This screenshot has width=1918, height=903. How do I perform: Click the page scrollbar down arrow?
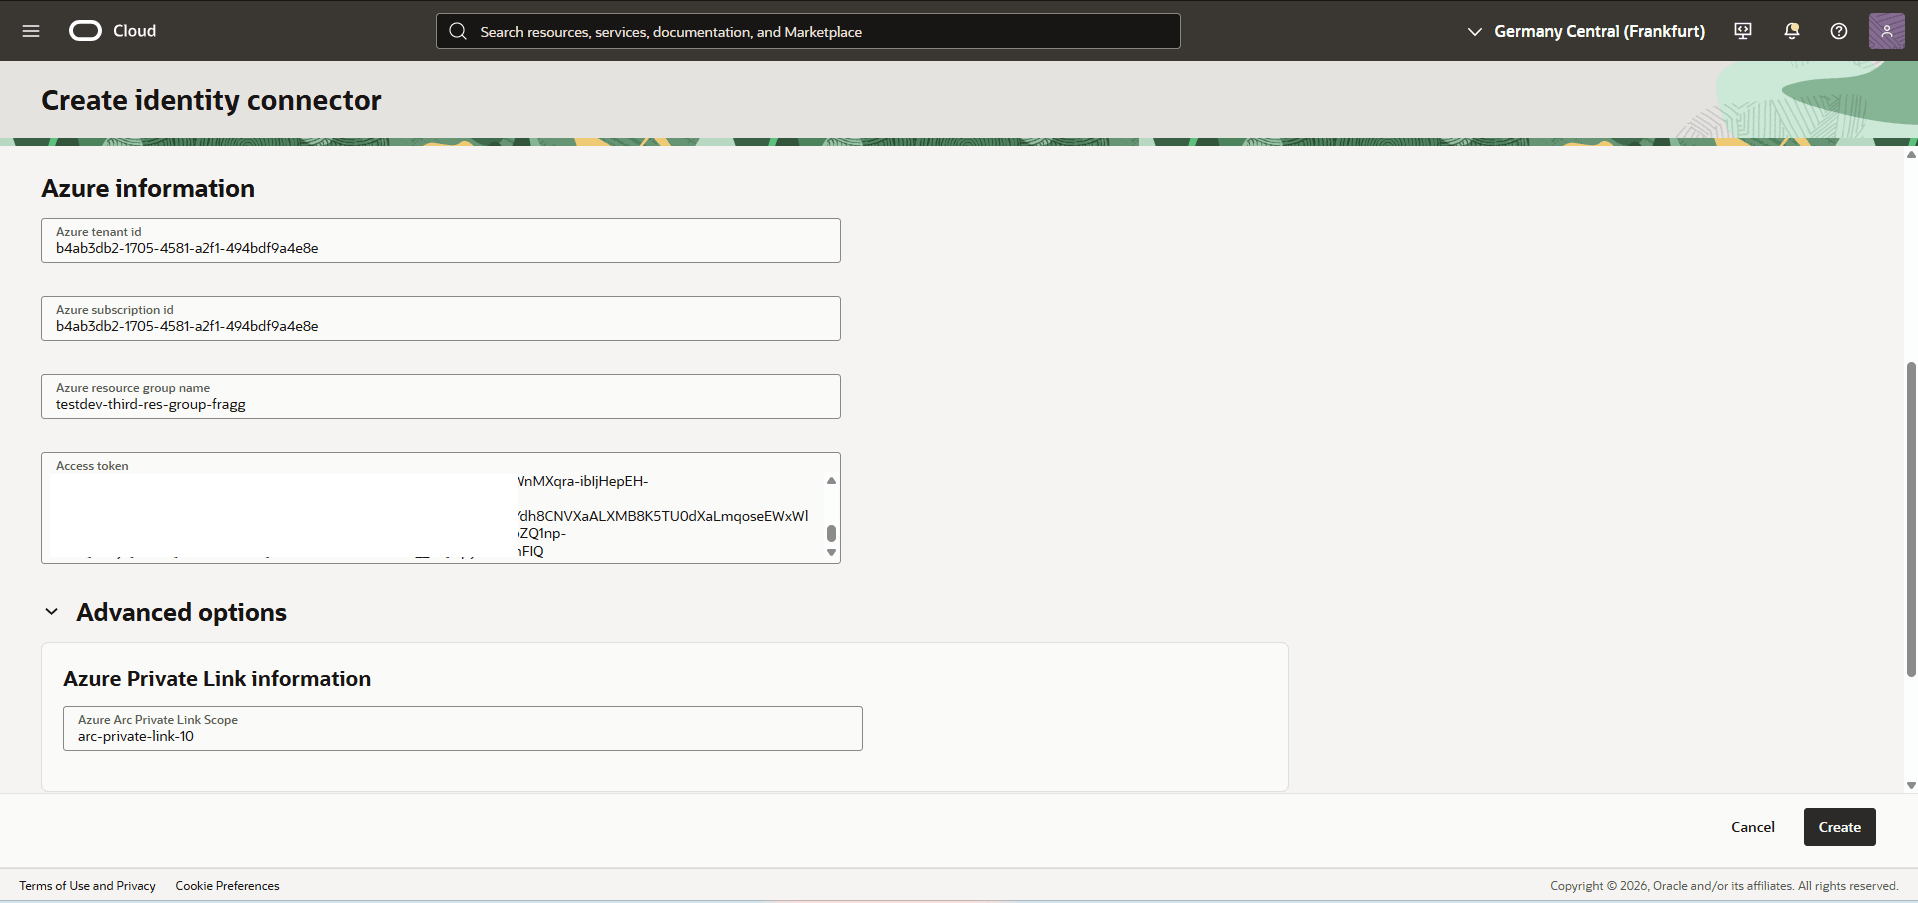point(1911,786)
